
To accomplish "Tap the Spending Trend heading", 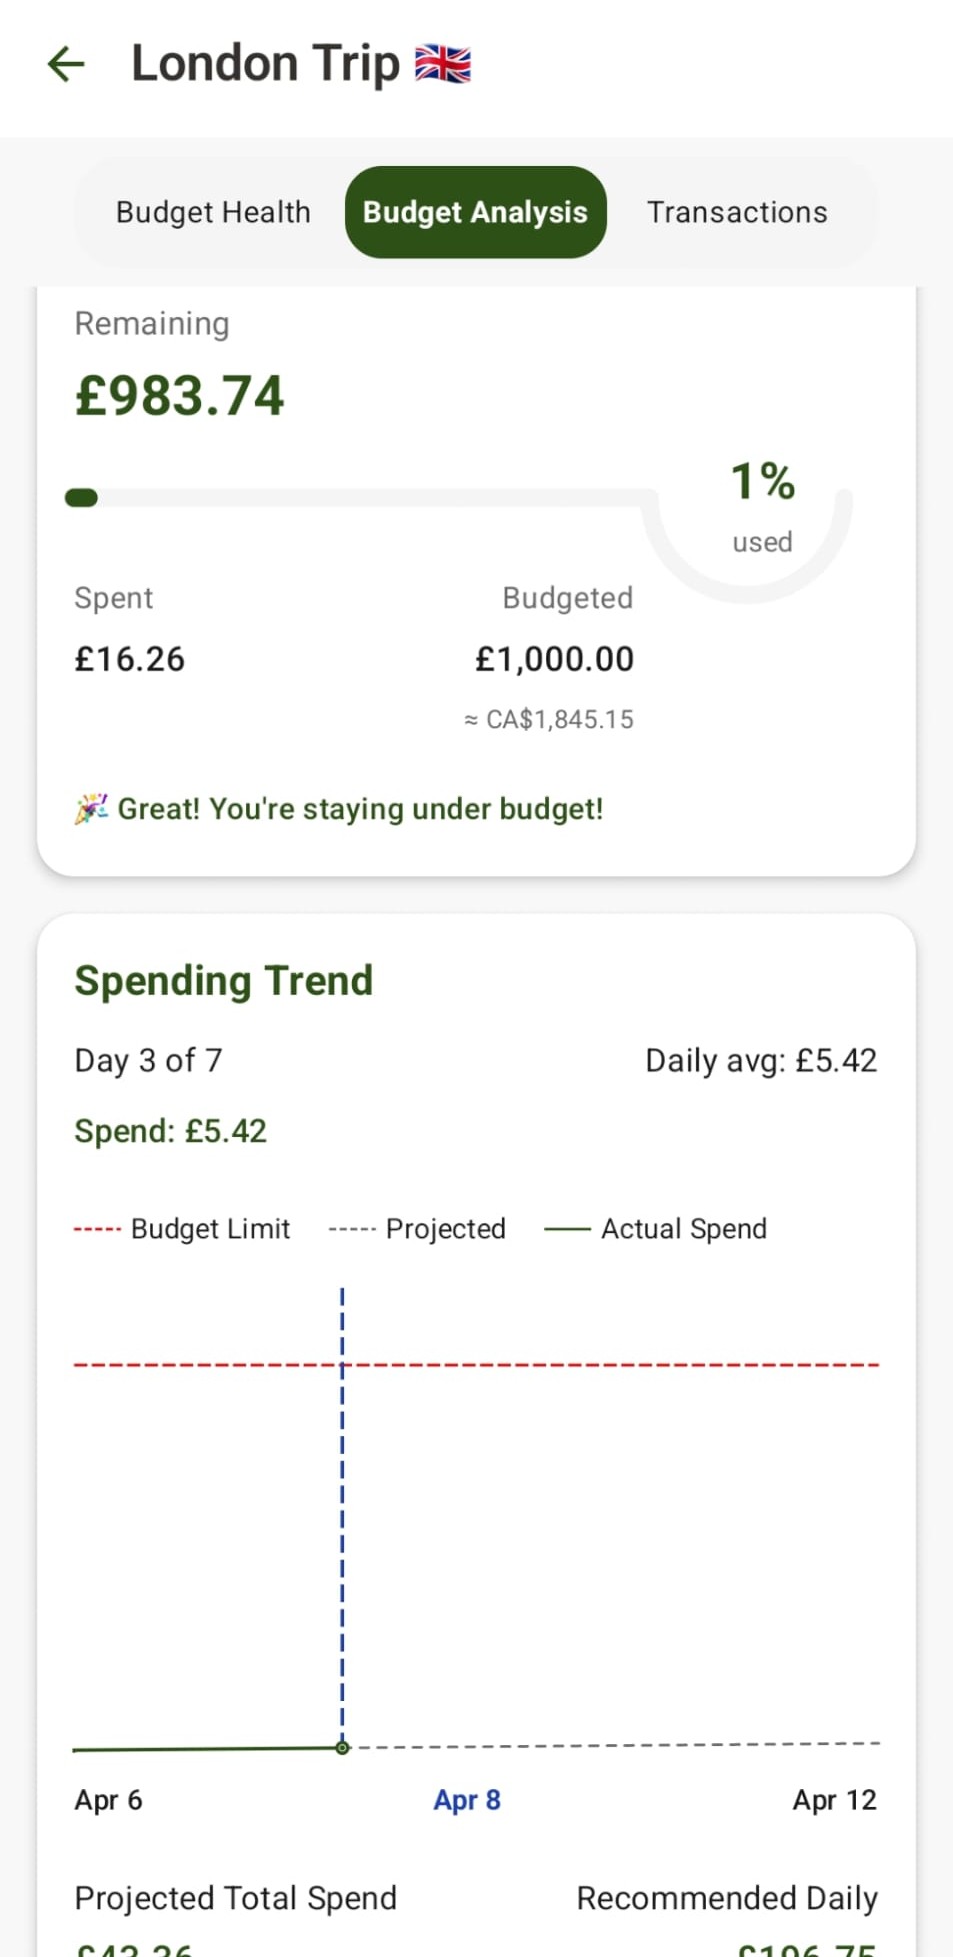I will (x=224, y=980).
